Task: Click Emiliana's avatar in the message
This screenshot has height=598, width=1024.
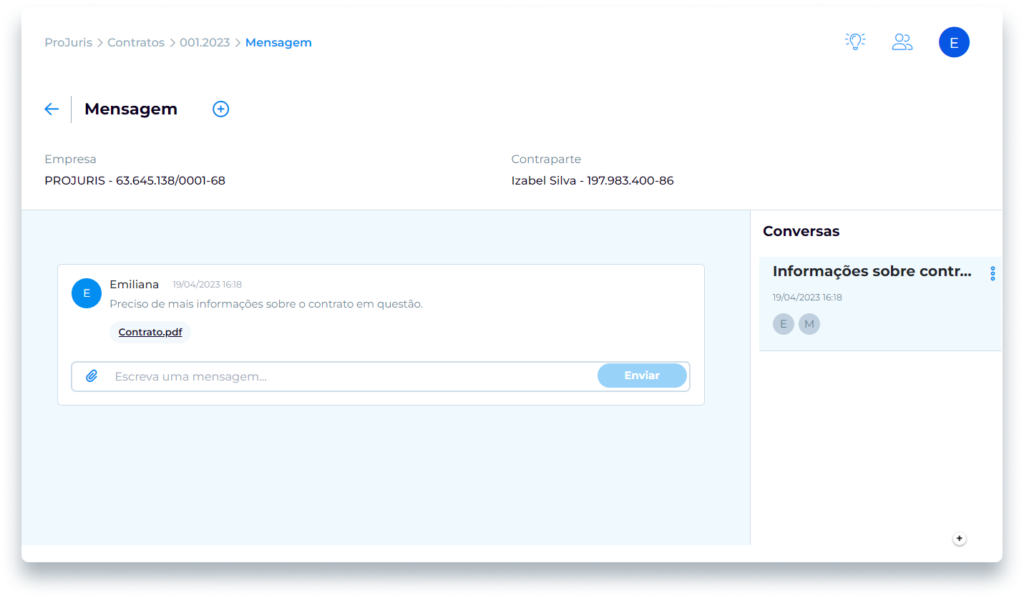Action: coord(86,293)
